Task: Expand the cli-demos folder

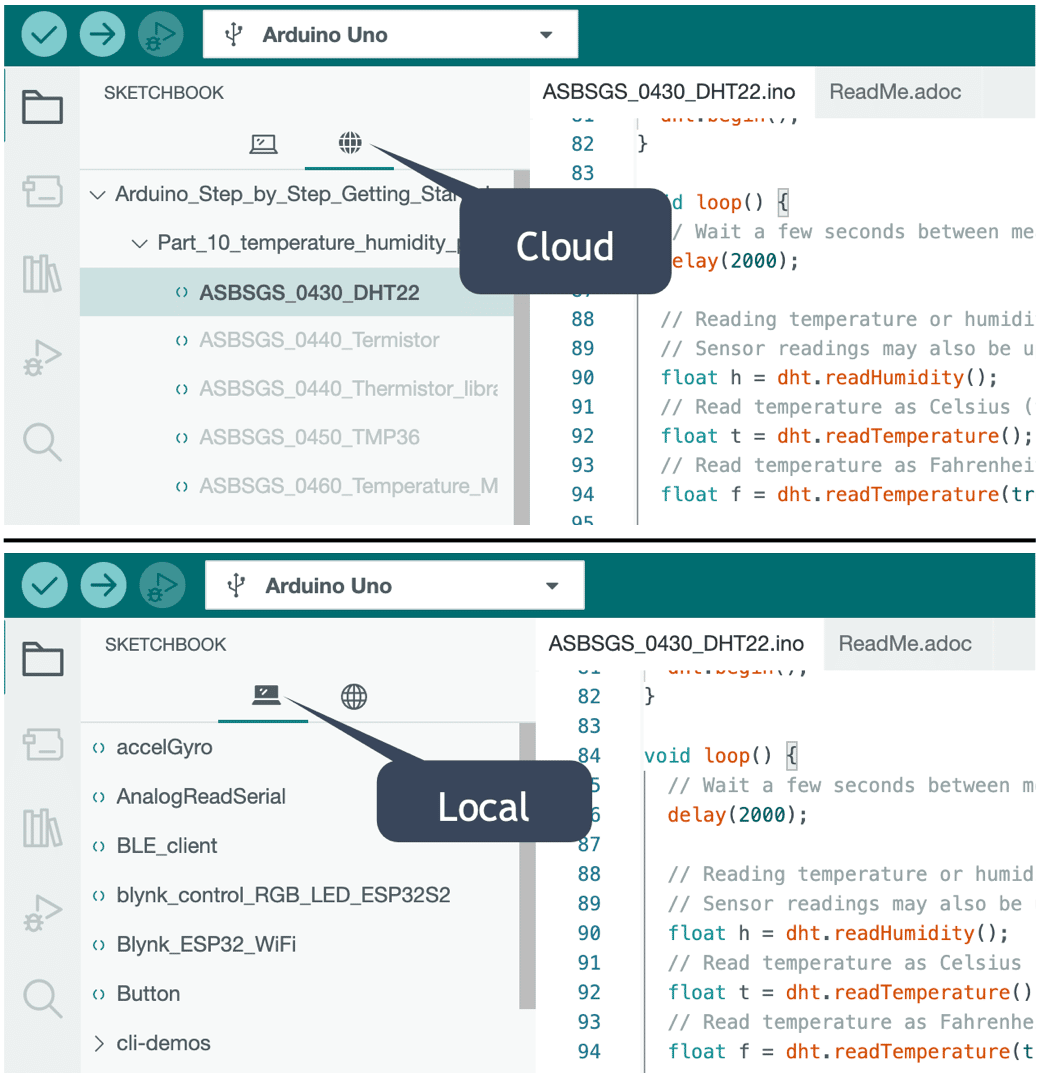Action: coord(99,1044)
